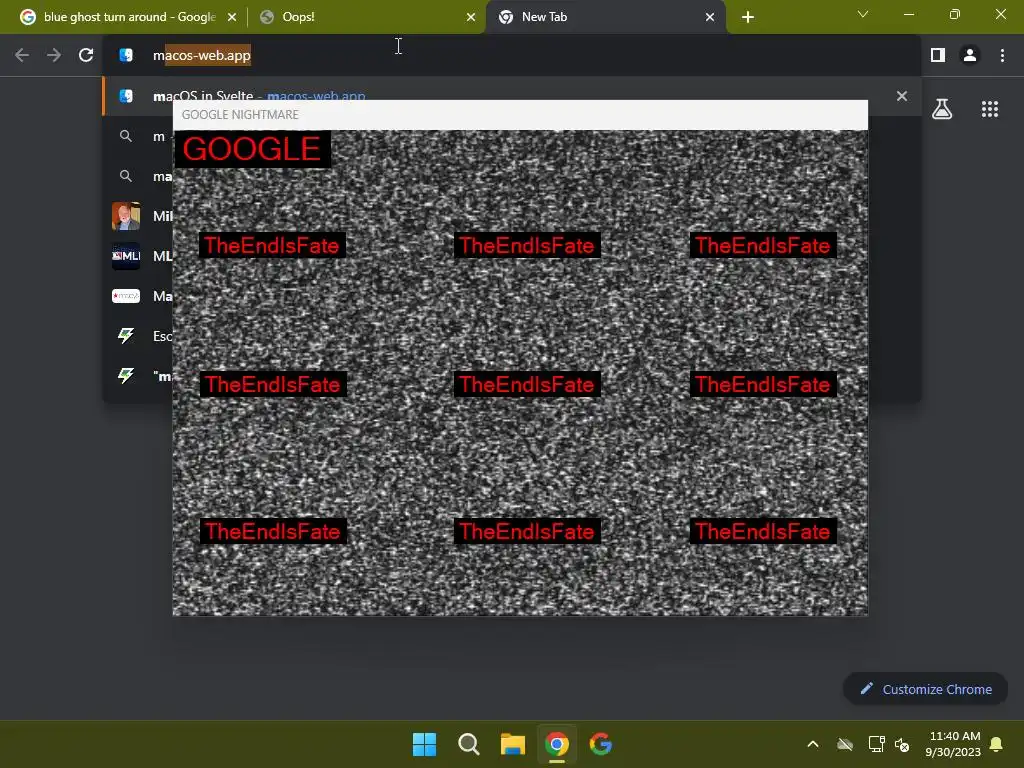Click the red GOOGLE label
1024x768 pixels.
252,149
